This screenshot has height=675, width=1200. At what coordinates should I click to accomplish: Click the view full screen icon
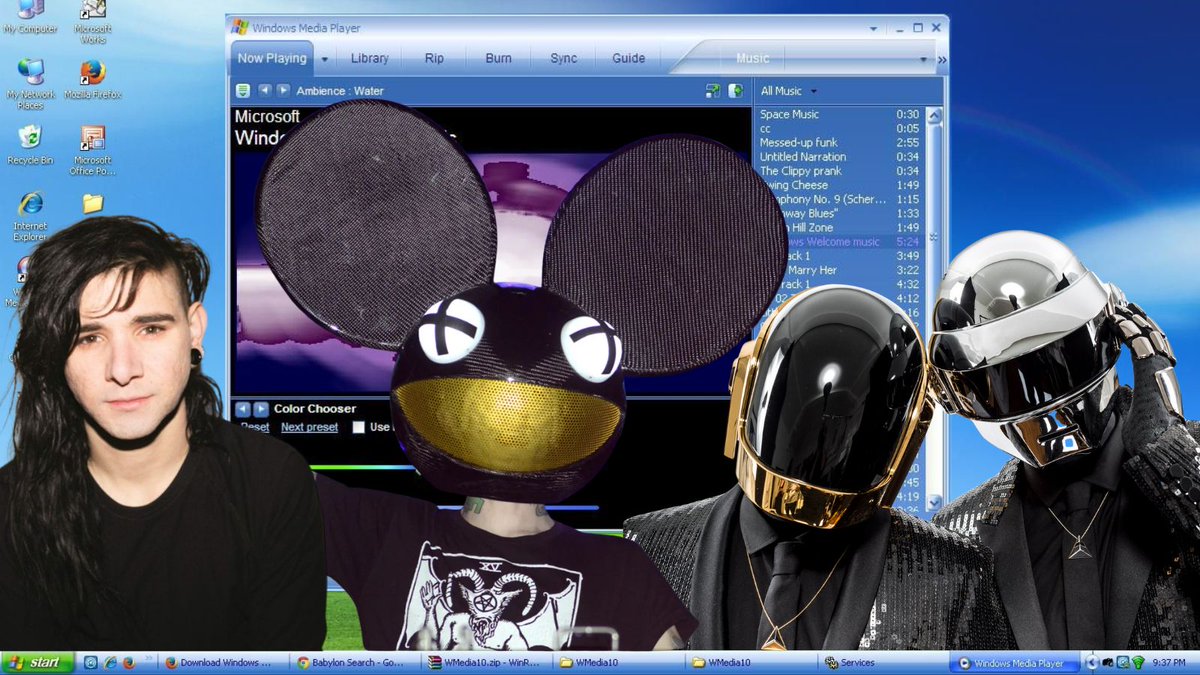(712, 90)
